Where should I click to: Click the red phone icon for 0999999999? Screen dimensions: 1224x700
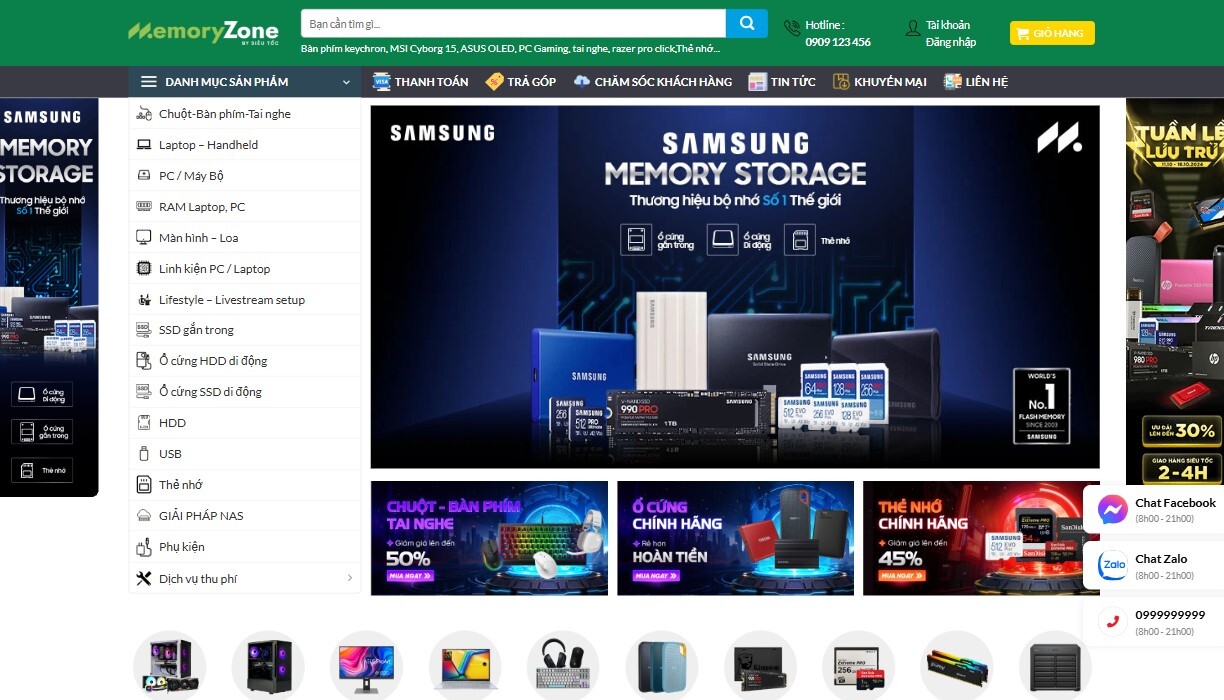coord(1112,622)
